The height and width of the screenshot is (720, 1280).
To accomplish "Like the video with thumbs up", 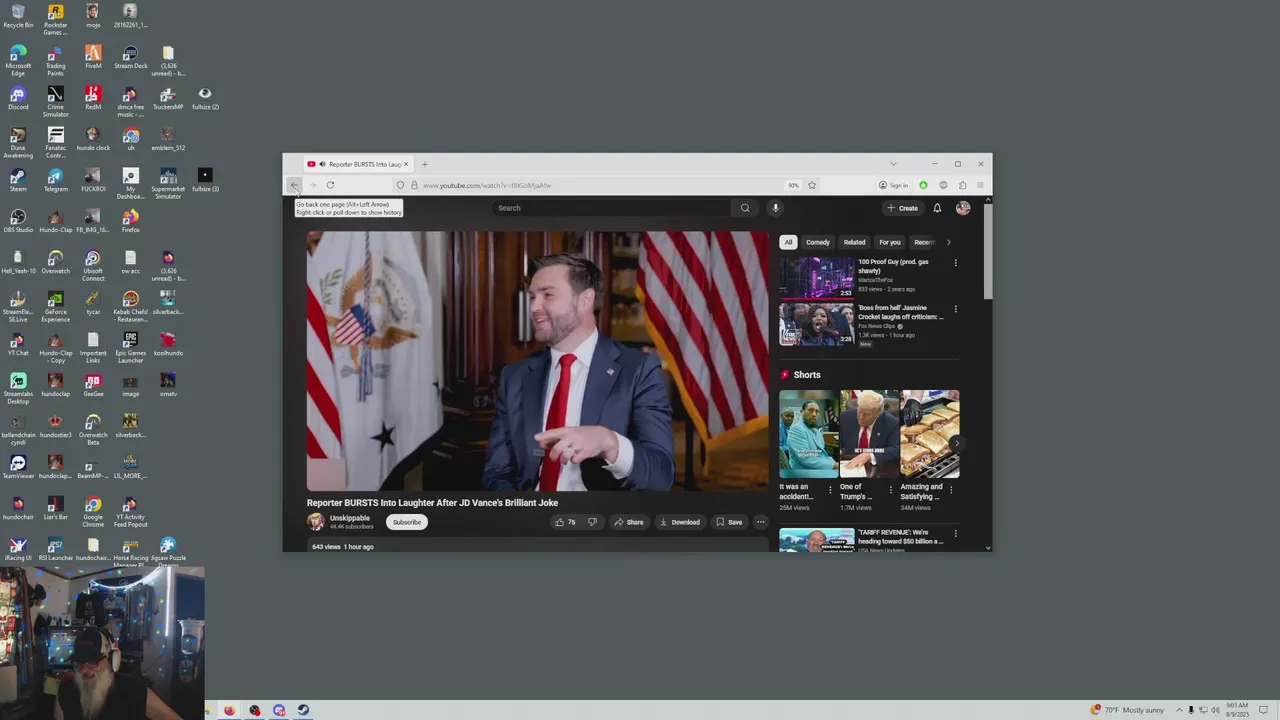I will [566, 522].
